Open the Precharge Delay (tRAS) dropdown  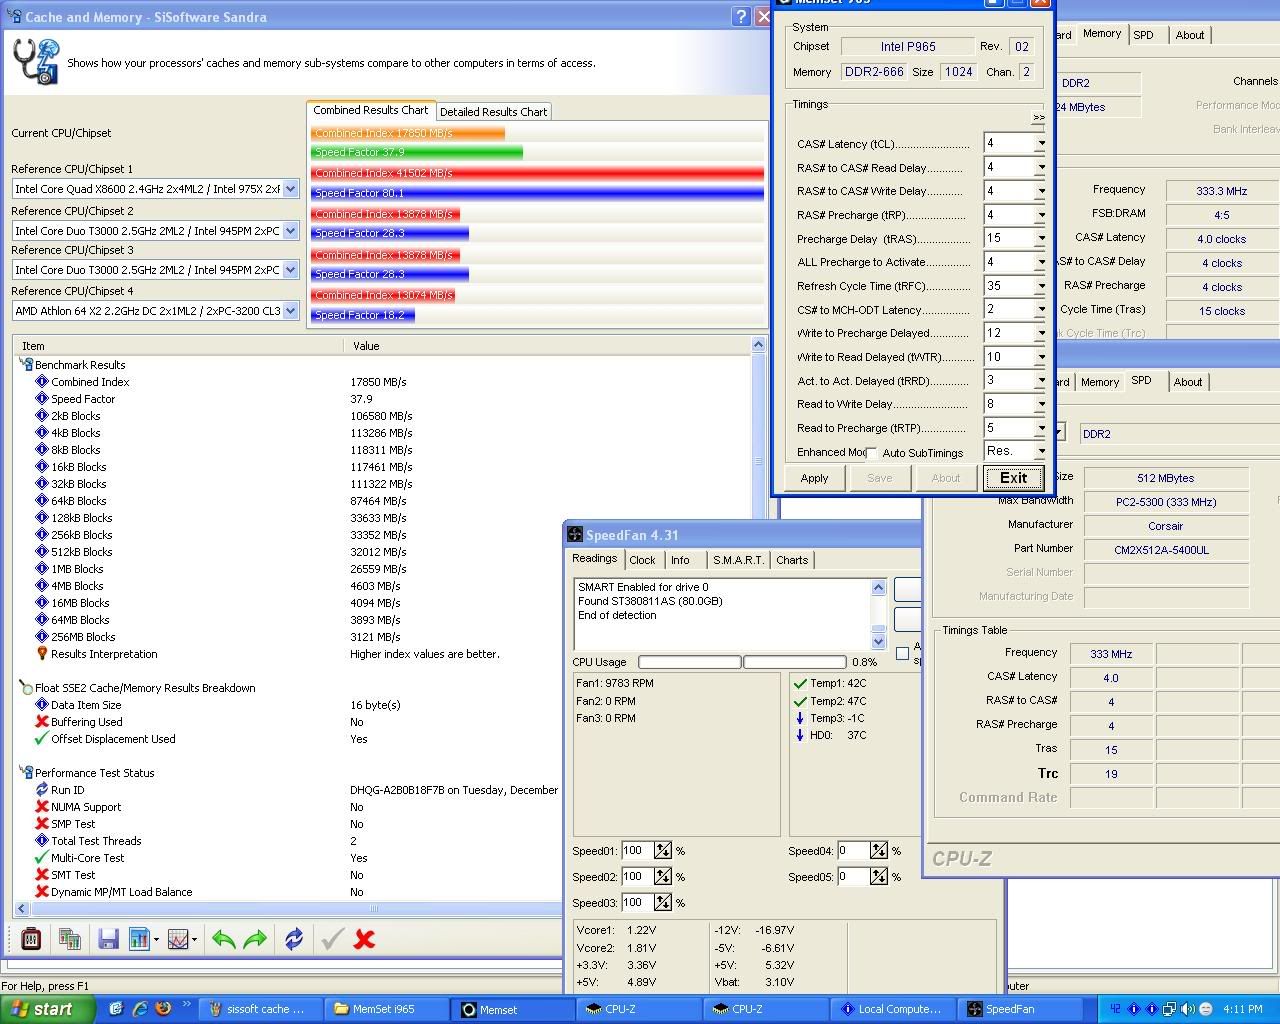1041,239
